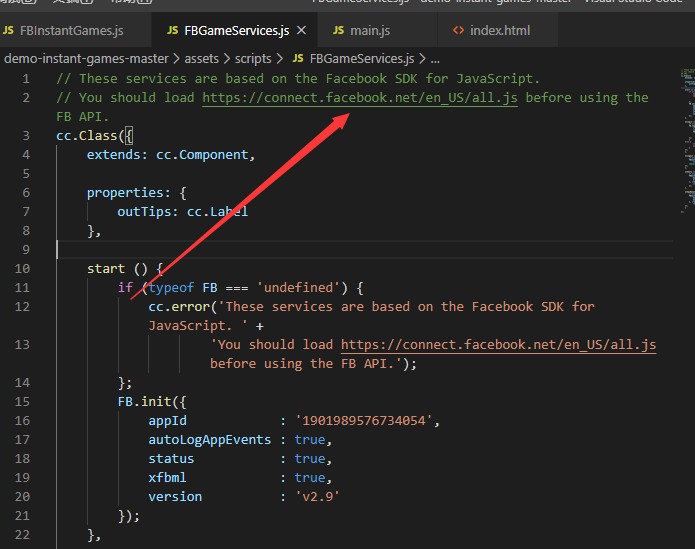This screenshot has height=549, width=695.
Task: Open the all.js URL on line 2
Action: click(360, 98)
